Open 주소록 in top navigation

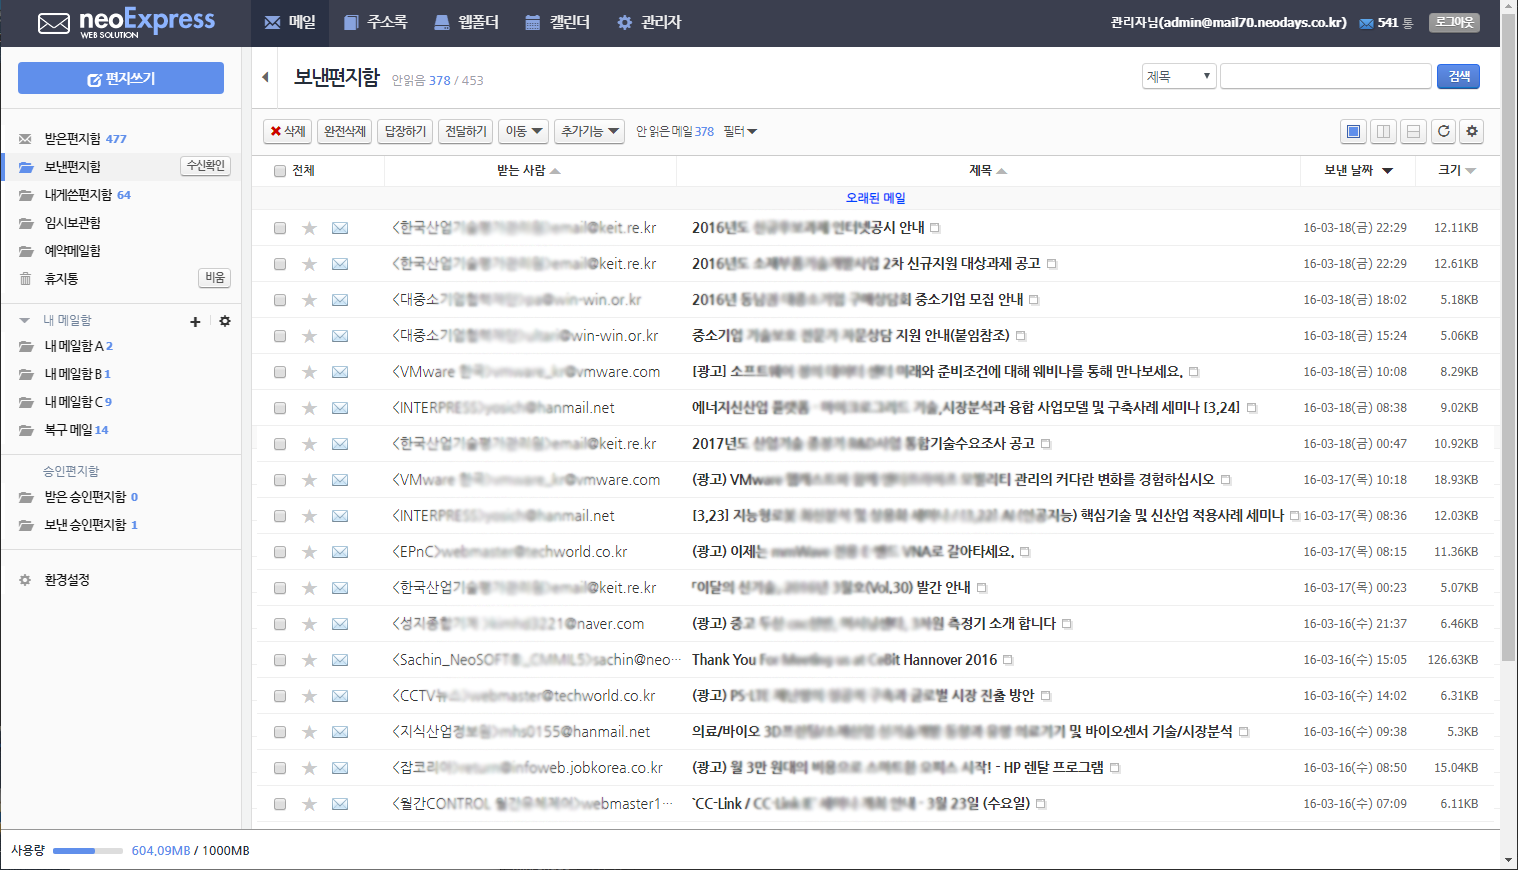pyautogui.click(x=375, y=22)
